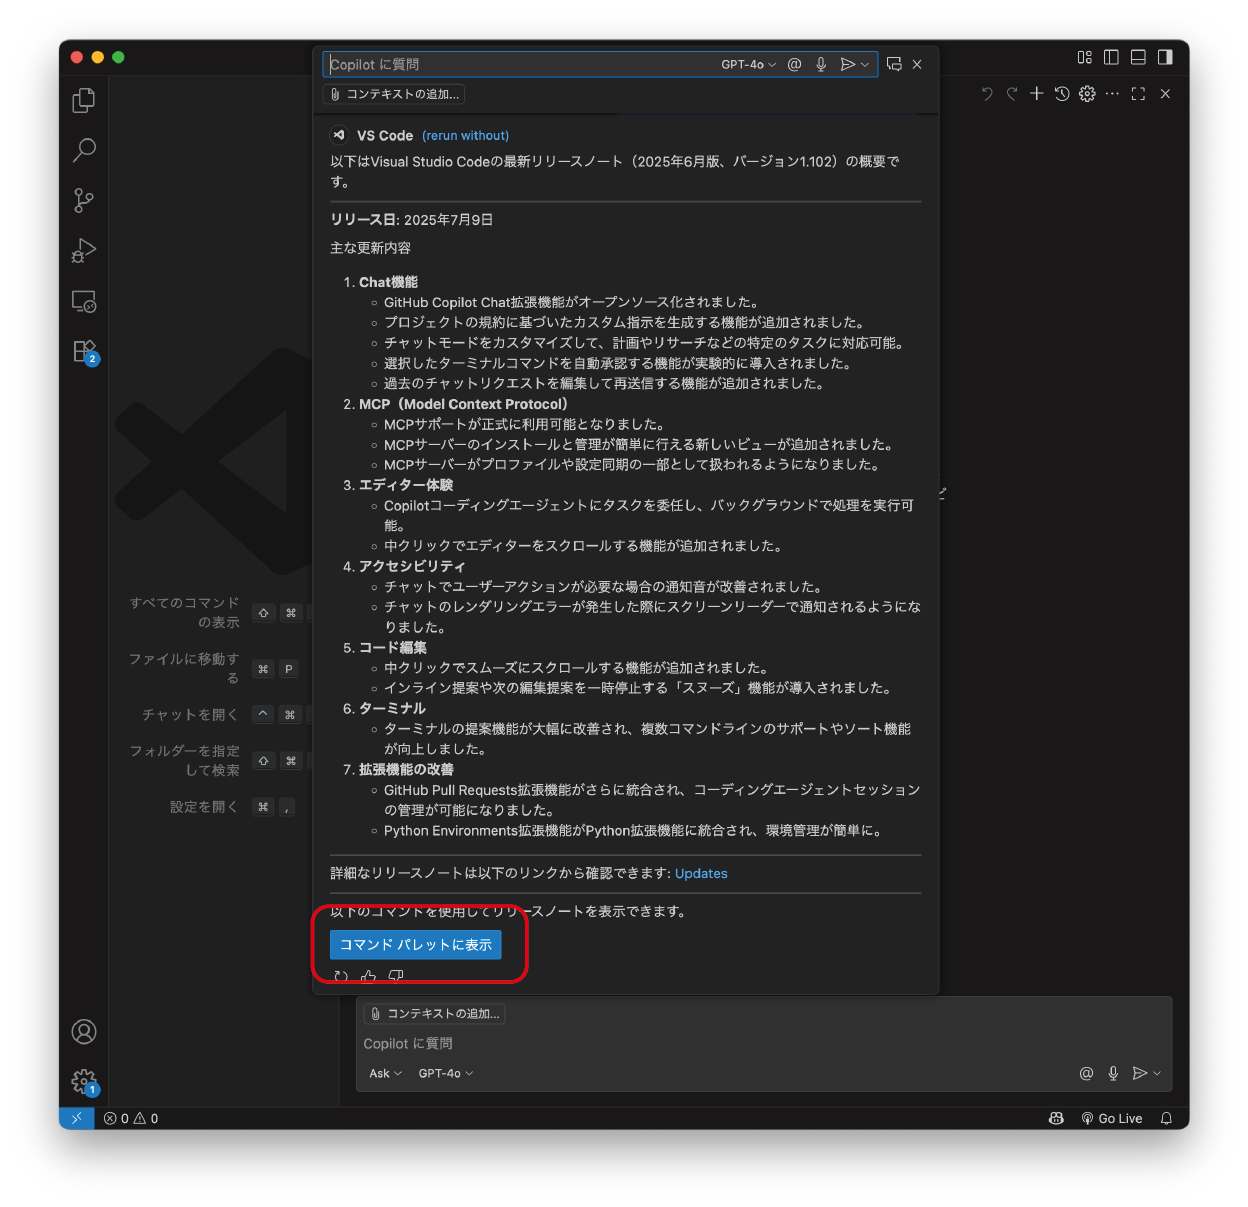Click the "拡張機能の改善" heading in the response
This screenshot has height=1207, width=1248.
coord(406,769)
